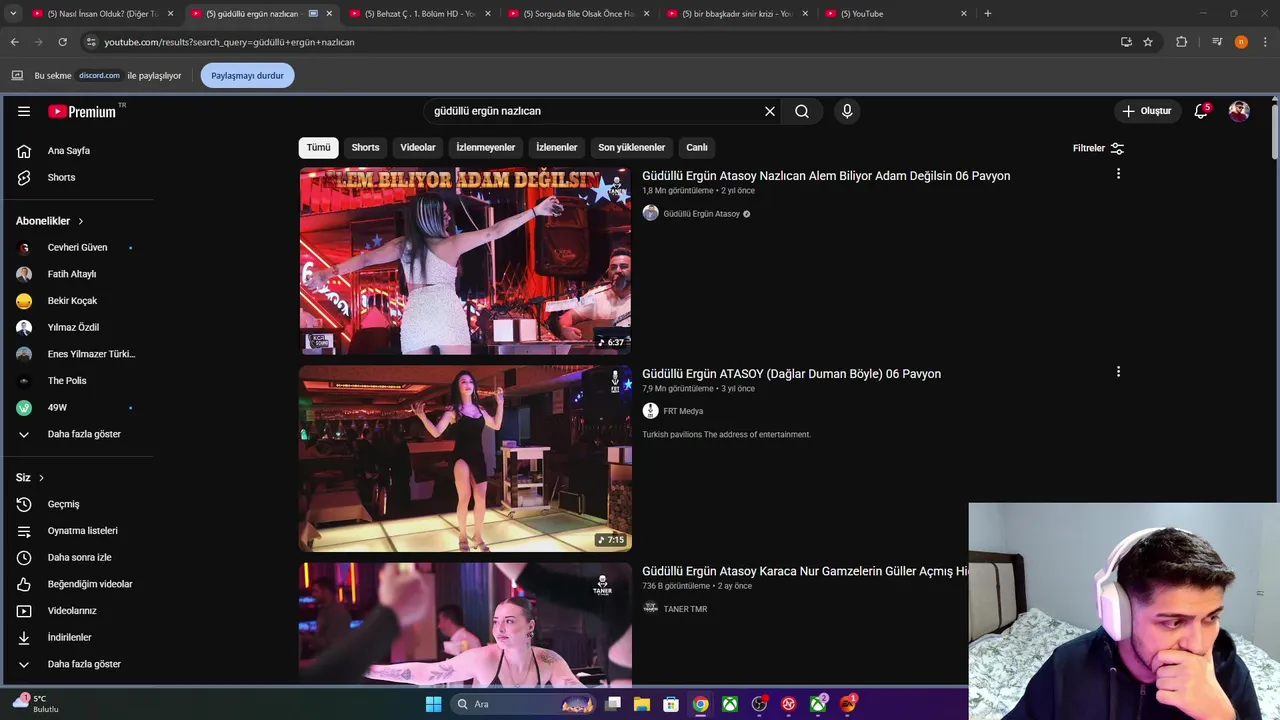This screenshot has width=1280, height=720.
Task: Open the YouTube hamburger guide menu
Action: click(24, 111)
